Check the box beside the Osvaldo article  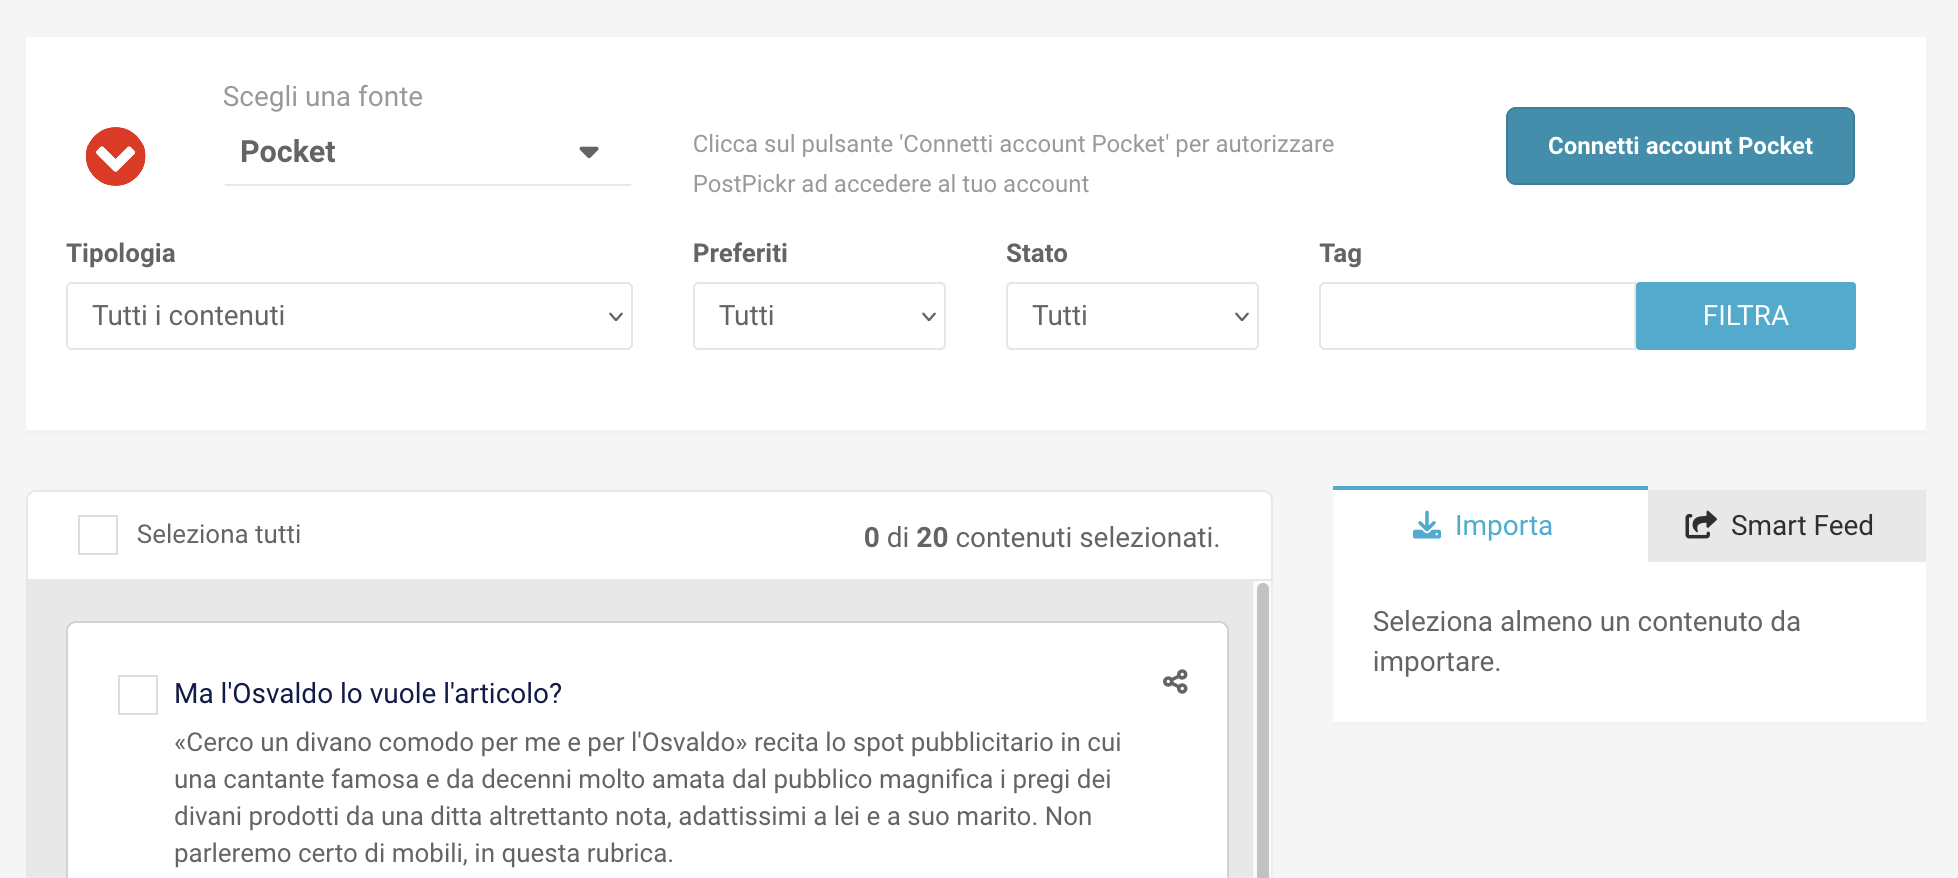(x=138, y=694)
